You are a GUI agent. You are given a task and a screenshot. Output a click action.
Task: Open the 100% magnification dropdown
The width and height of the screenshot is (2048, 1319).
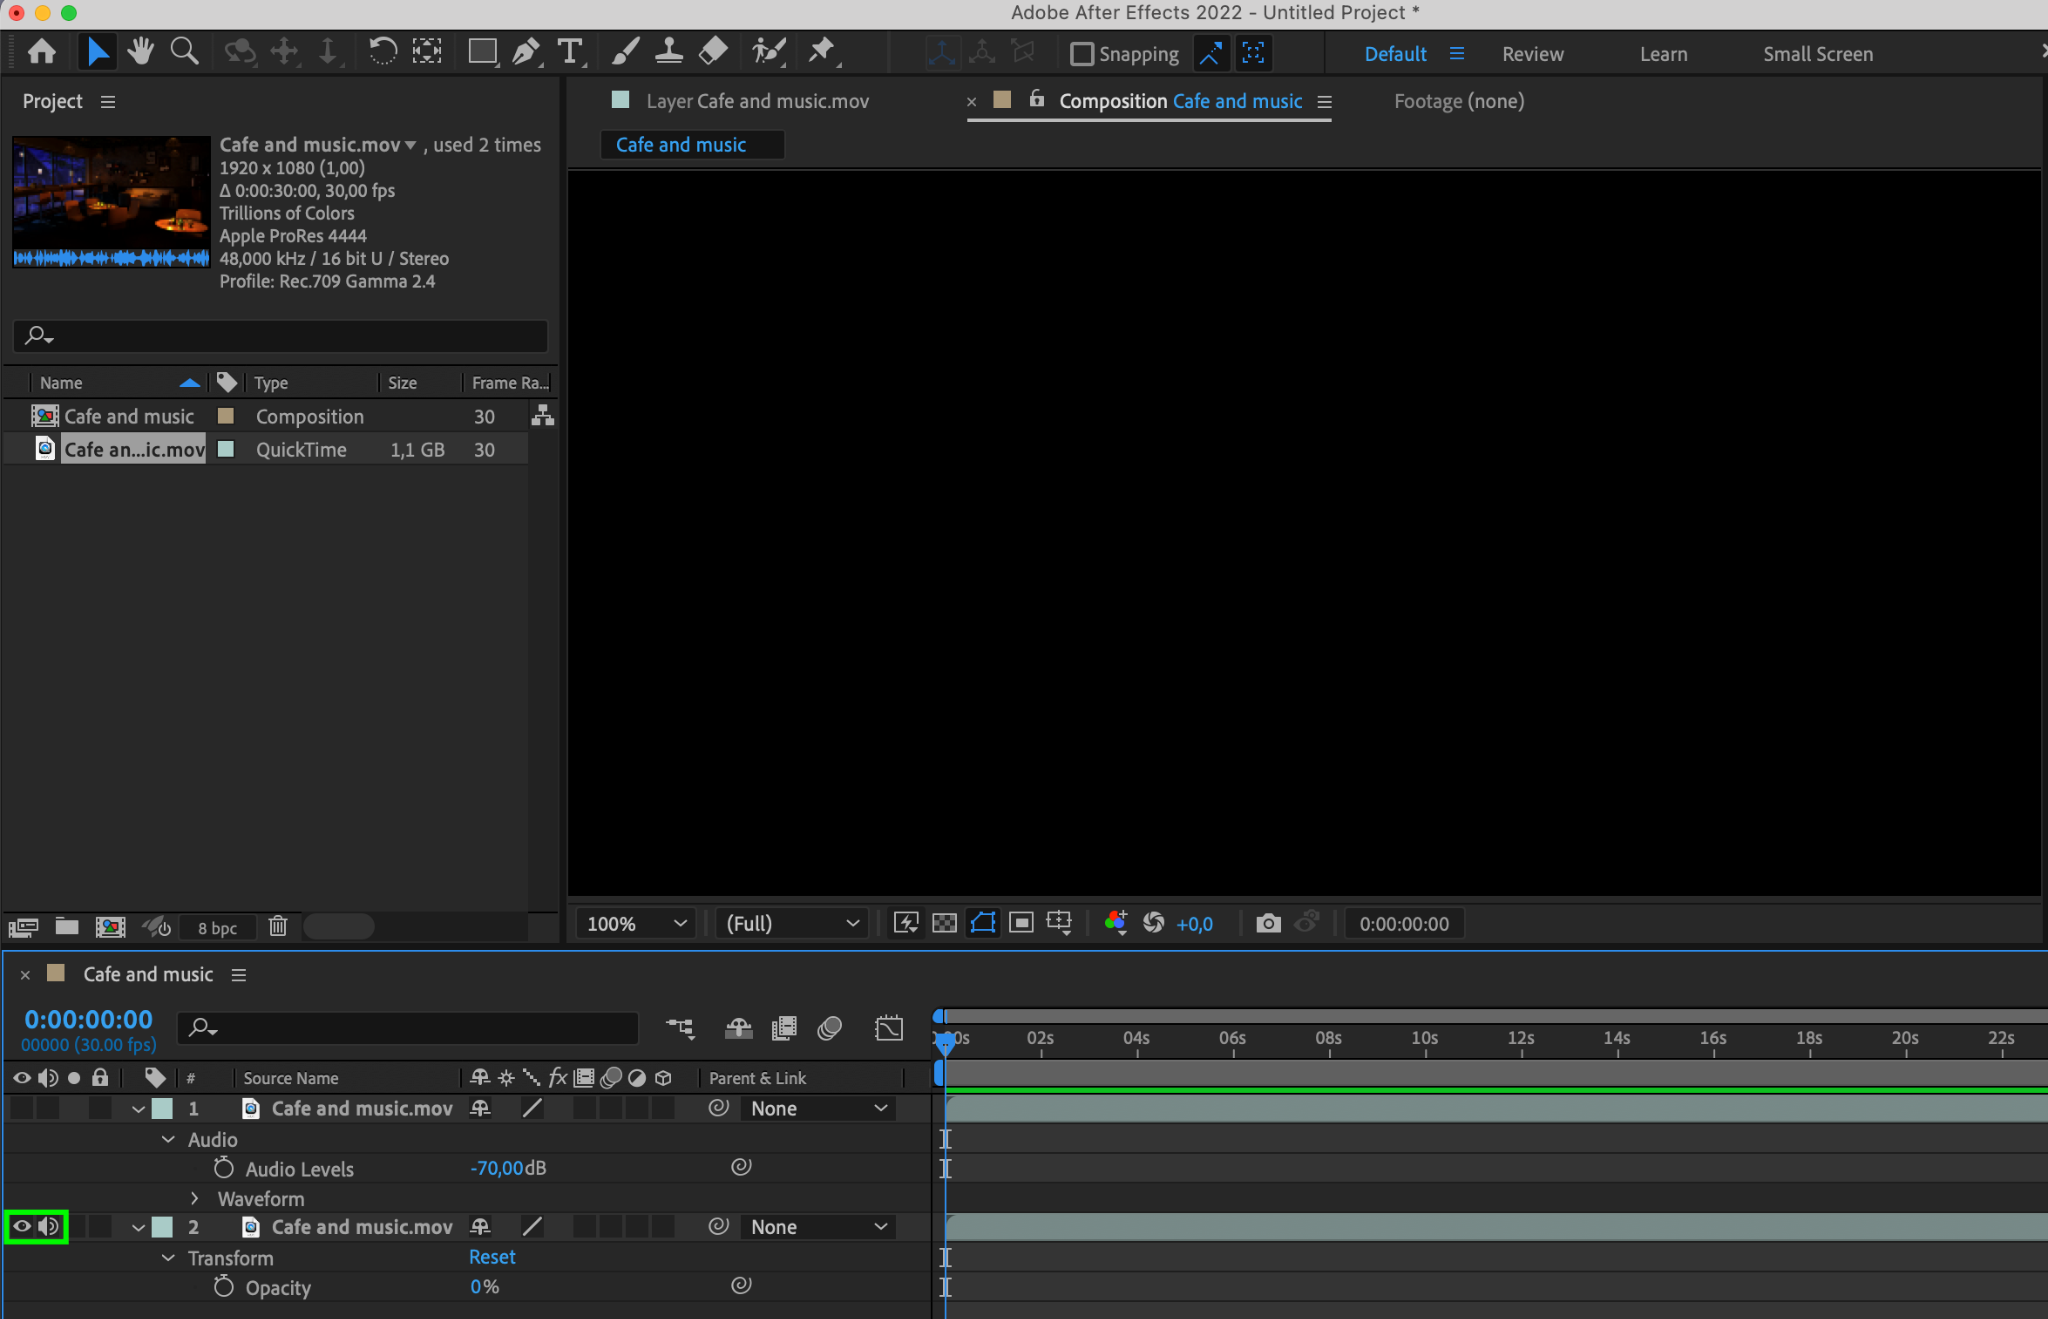coord(637,923)
